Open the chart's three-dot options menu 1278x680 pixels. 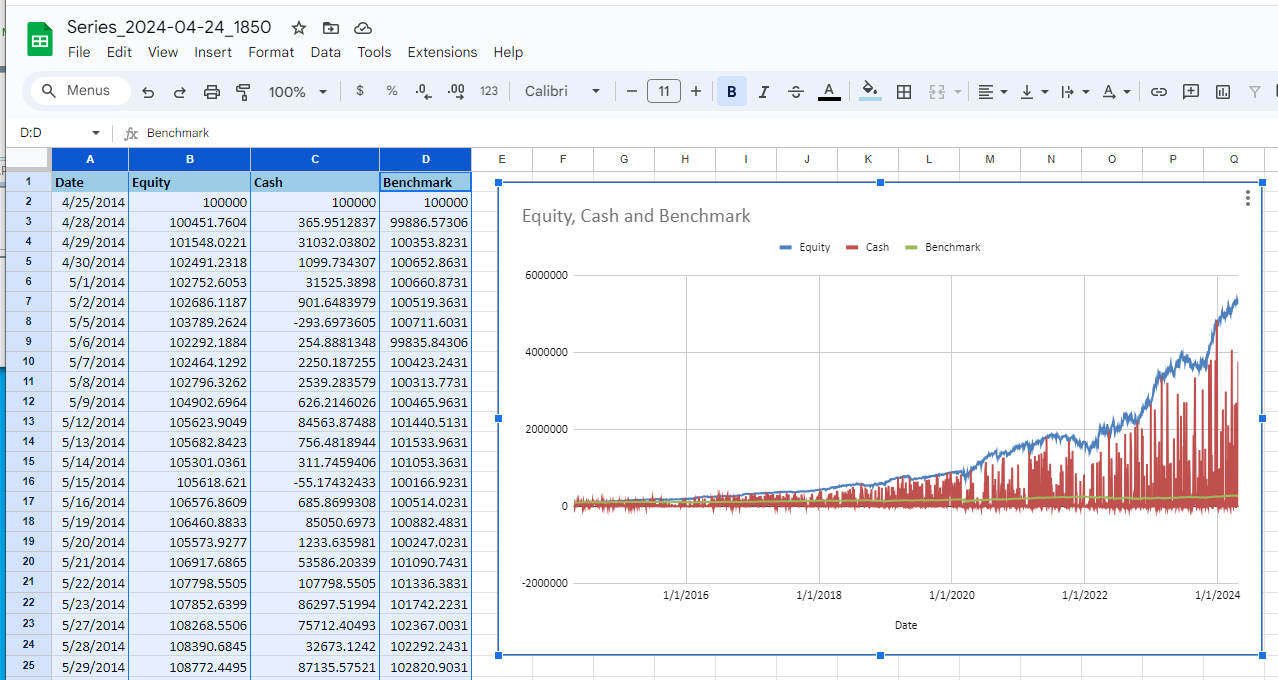(1247, 198)
